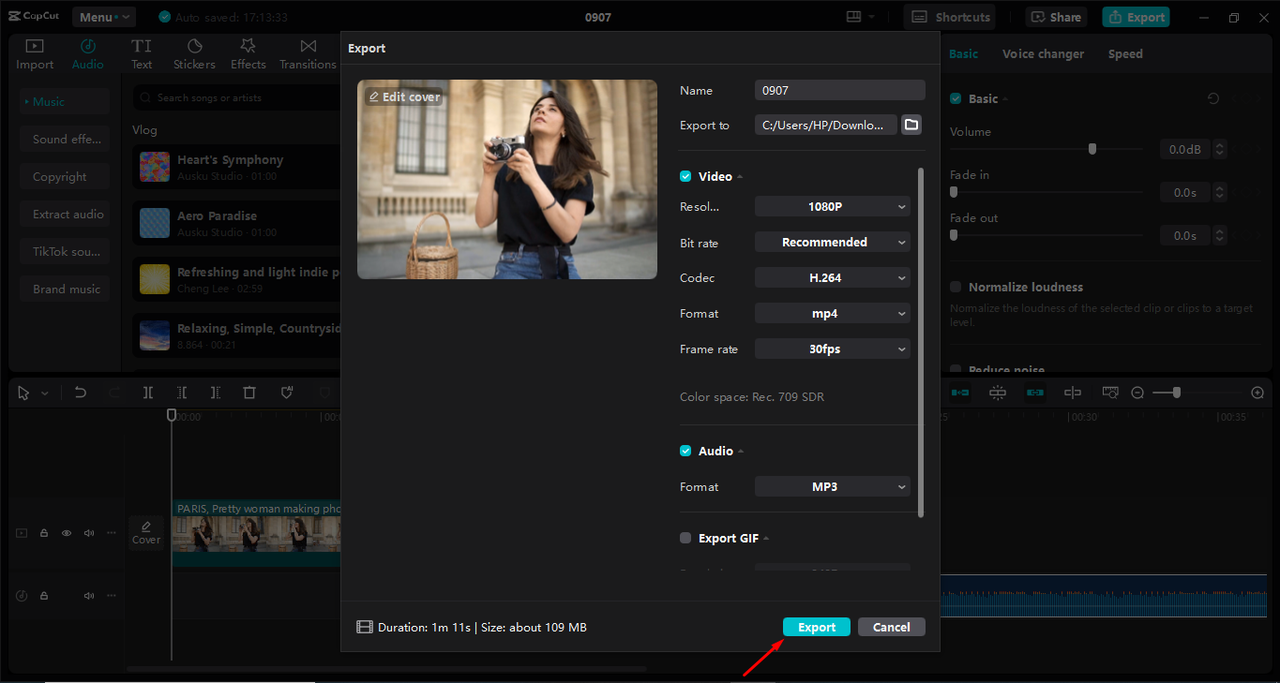Click the zoom out minus icon
1280x683 pixels.
[1137, 393]
